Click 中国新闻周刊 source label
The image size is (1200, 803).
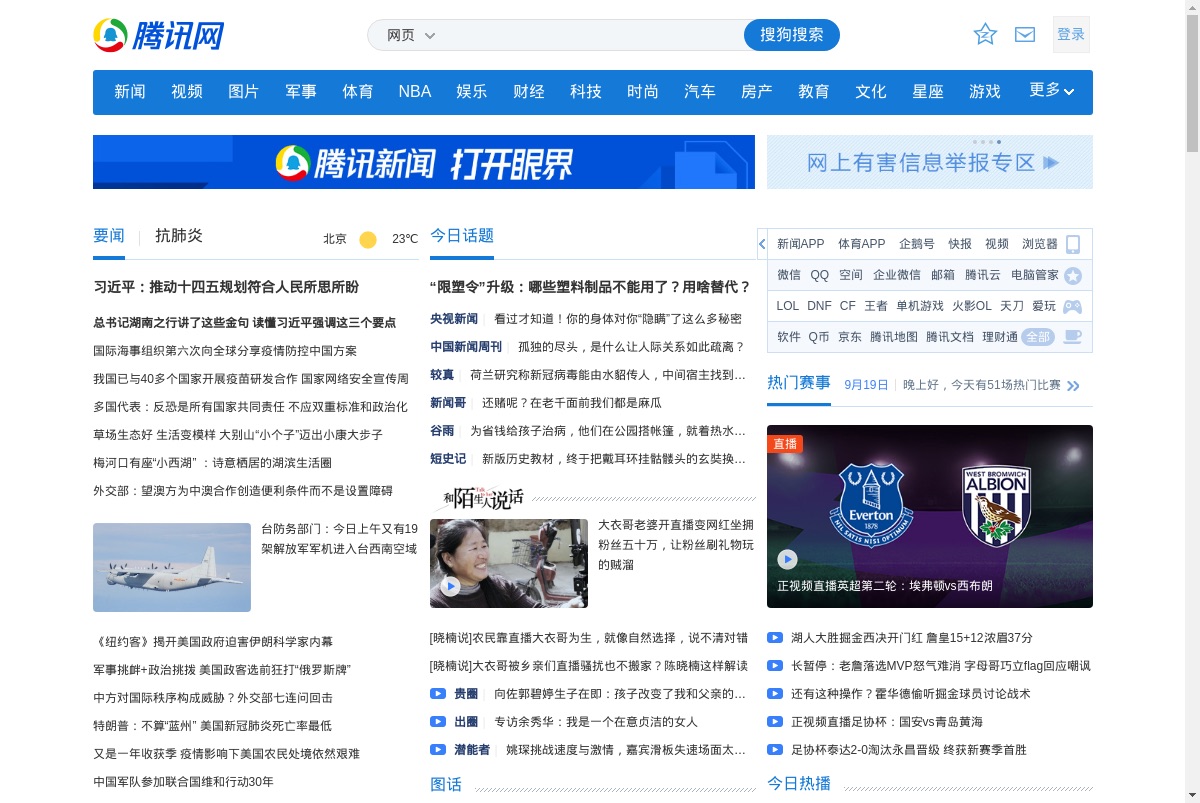click(x=466, y=347)
